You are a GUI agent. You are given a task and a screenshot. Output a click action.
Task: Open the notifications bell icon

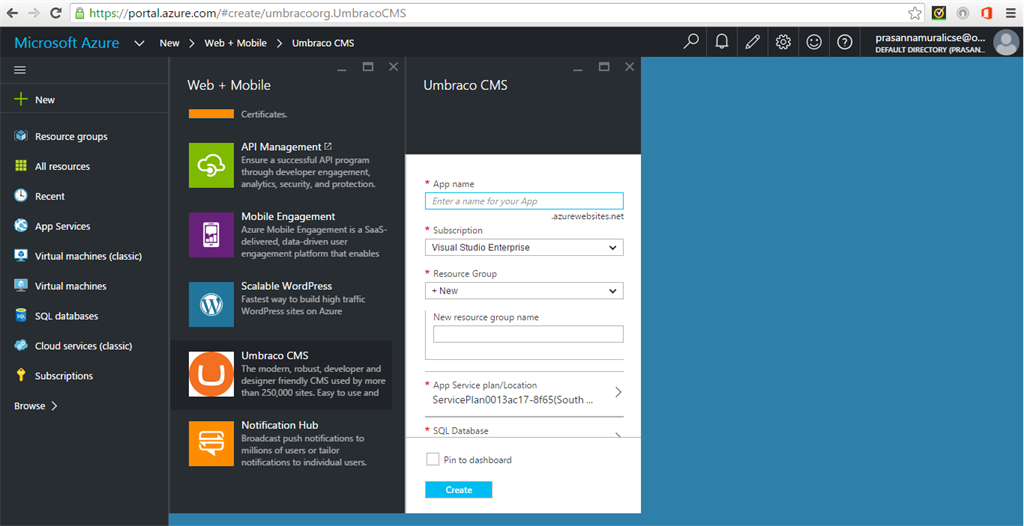pos(722,42)
